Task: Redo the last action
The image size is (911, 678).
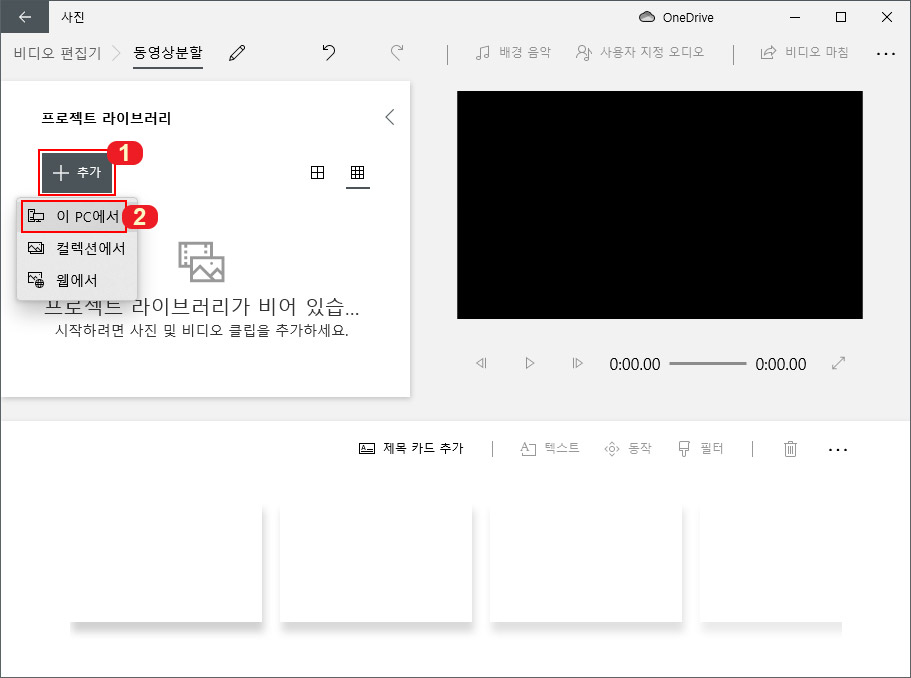Action: click(397, 51)
